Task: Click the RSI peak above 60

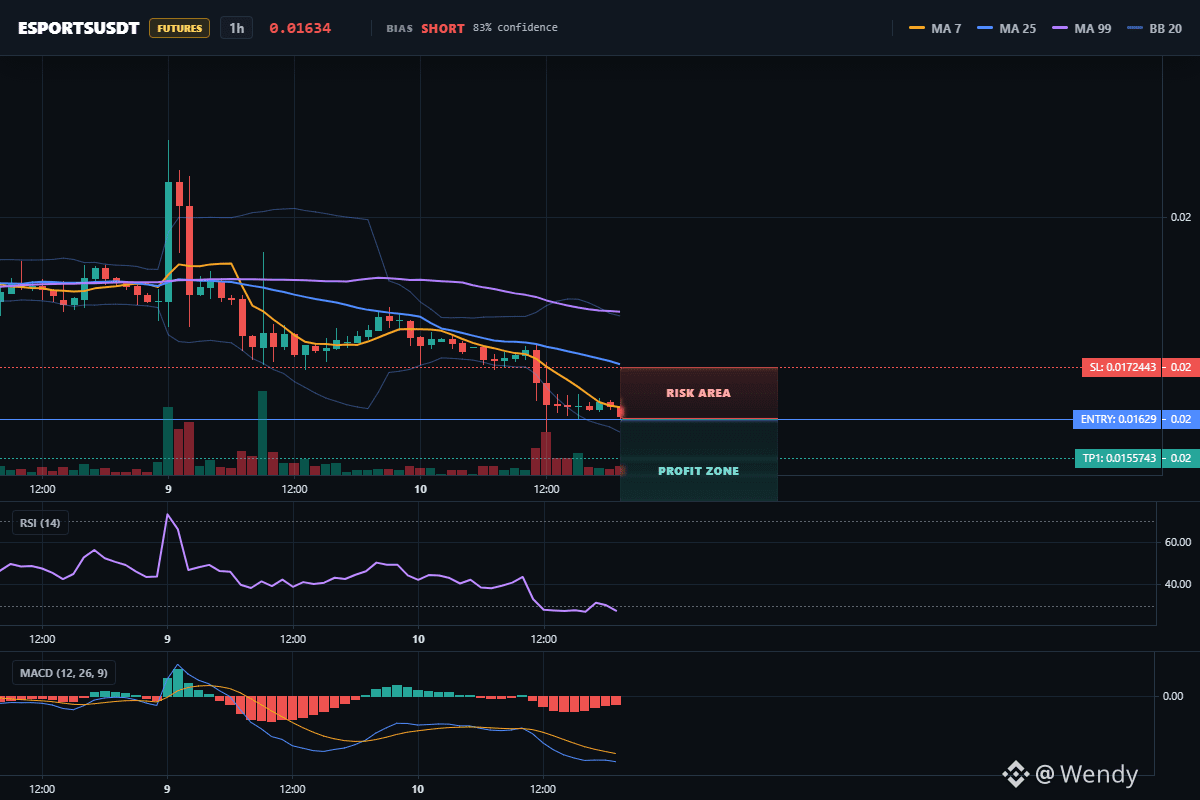Action: (168, 516)
